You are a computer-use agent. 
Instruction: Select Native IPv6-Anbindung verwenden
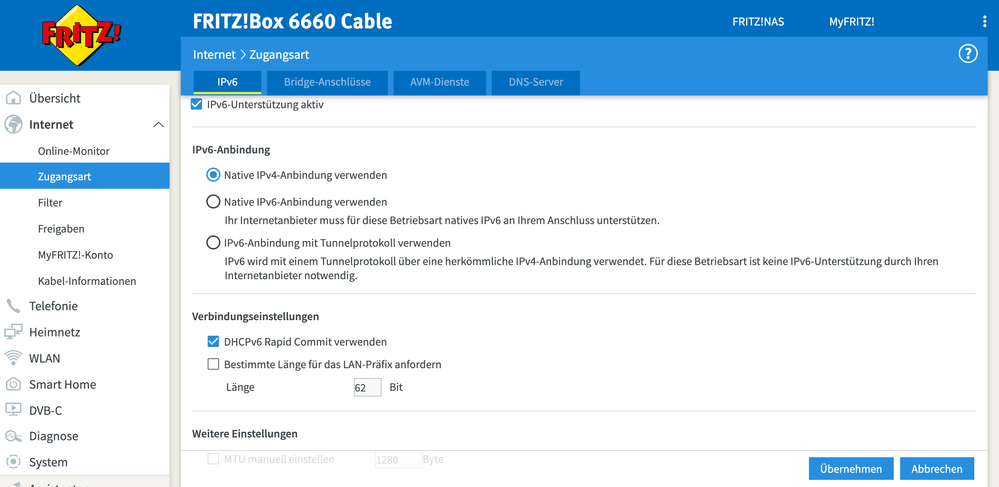click(213, 202)
